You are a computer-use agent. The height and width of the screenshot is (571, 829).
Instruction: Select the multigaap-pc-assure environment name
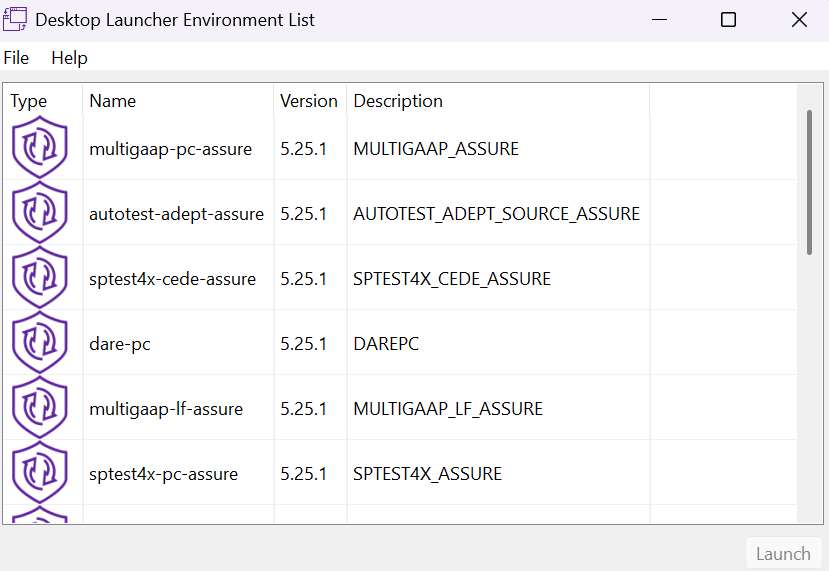[170, 149]
